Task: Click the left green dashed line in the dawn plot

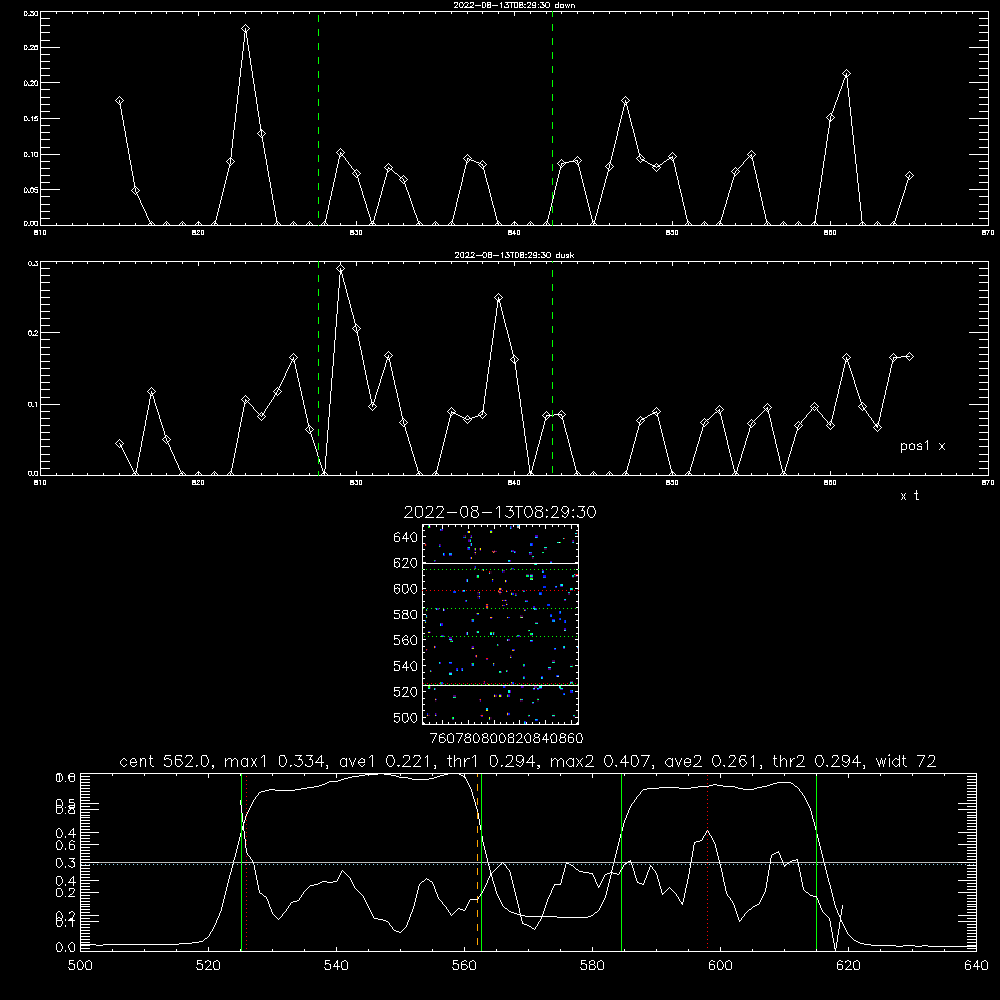Action: point(318,118)
